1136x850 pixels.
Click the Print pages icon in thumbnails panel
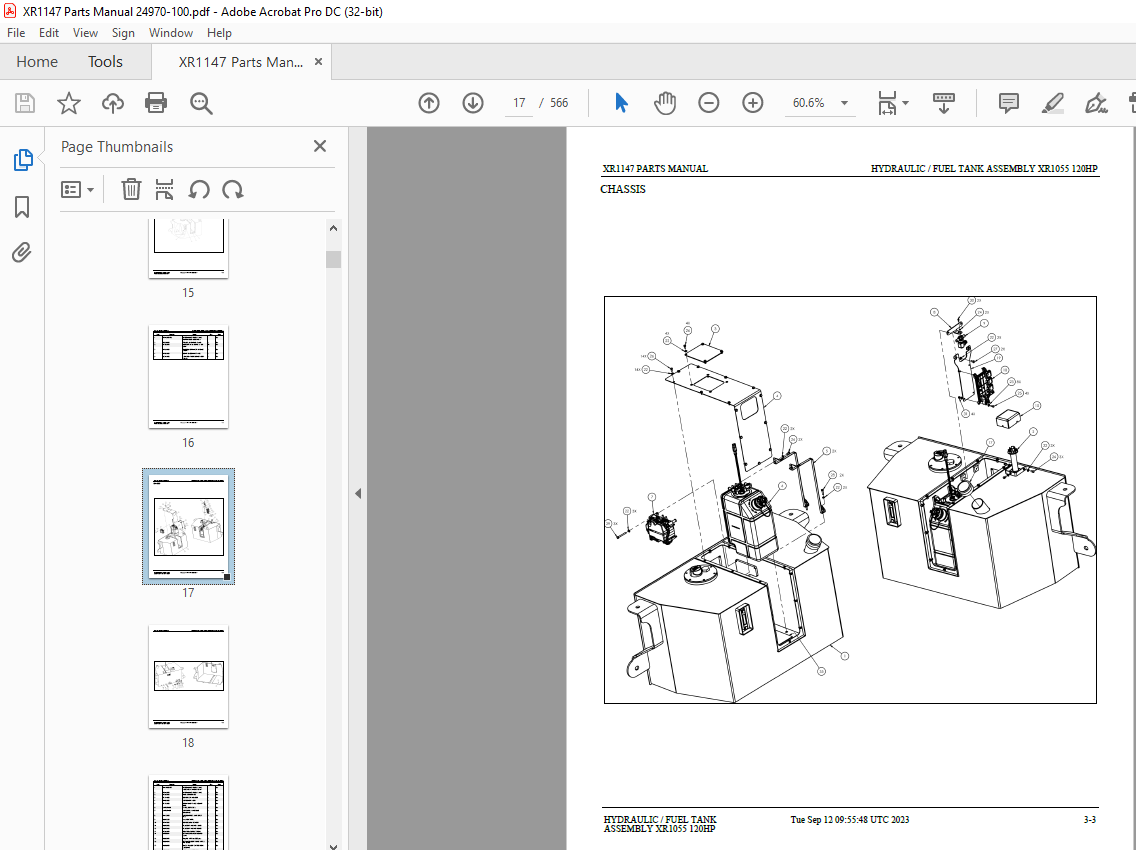click(x=164, y=189)
